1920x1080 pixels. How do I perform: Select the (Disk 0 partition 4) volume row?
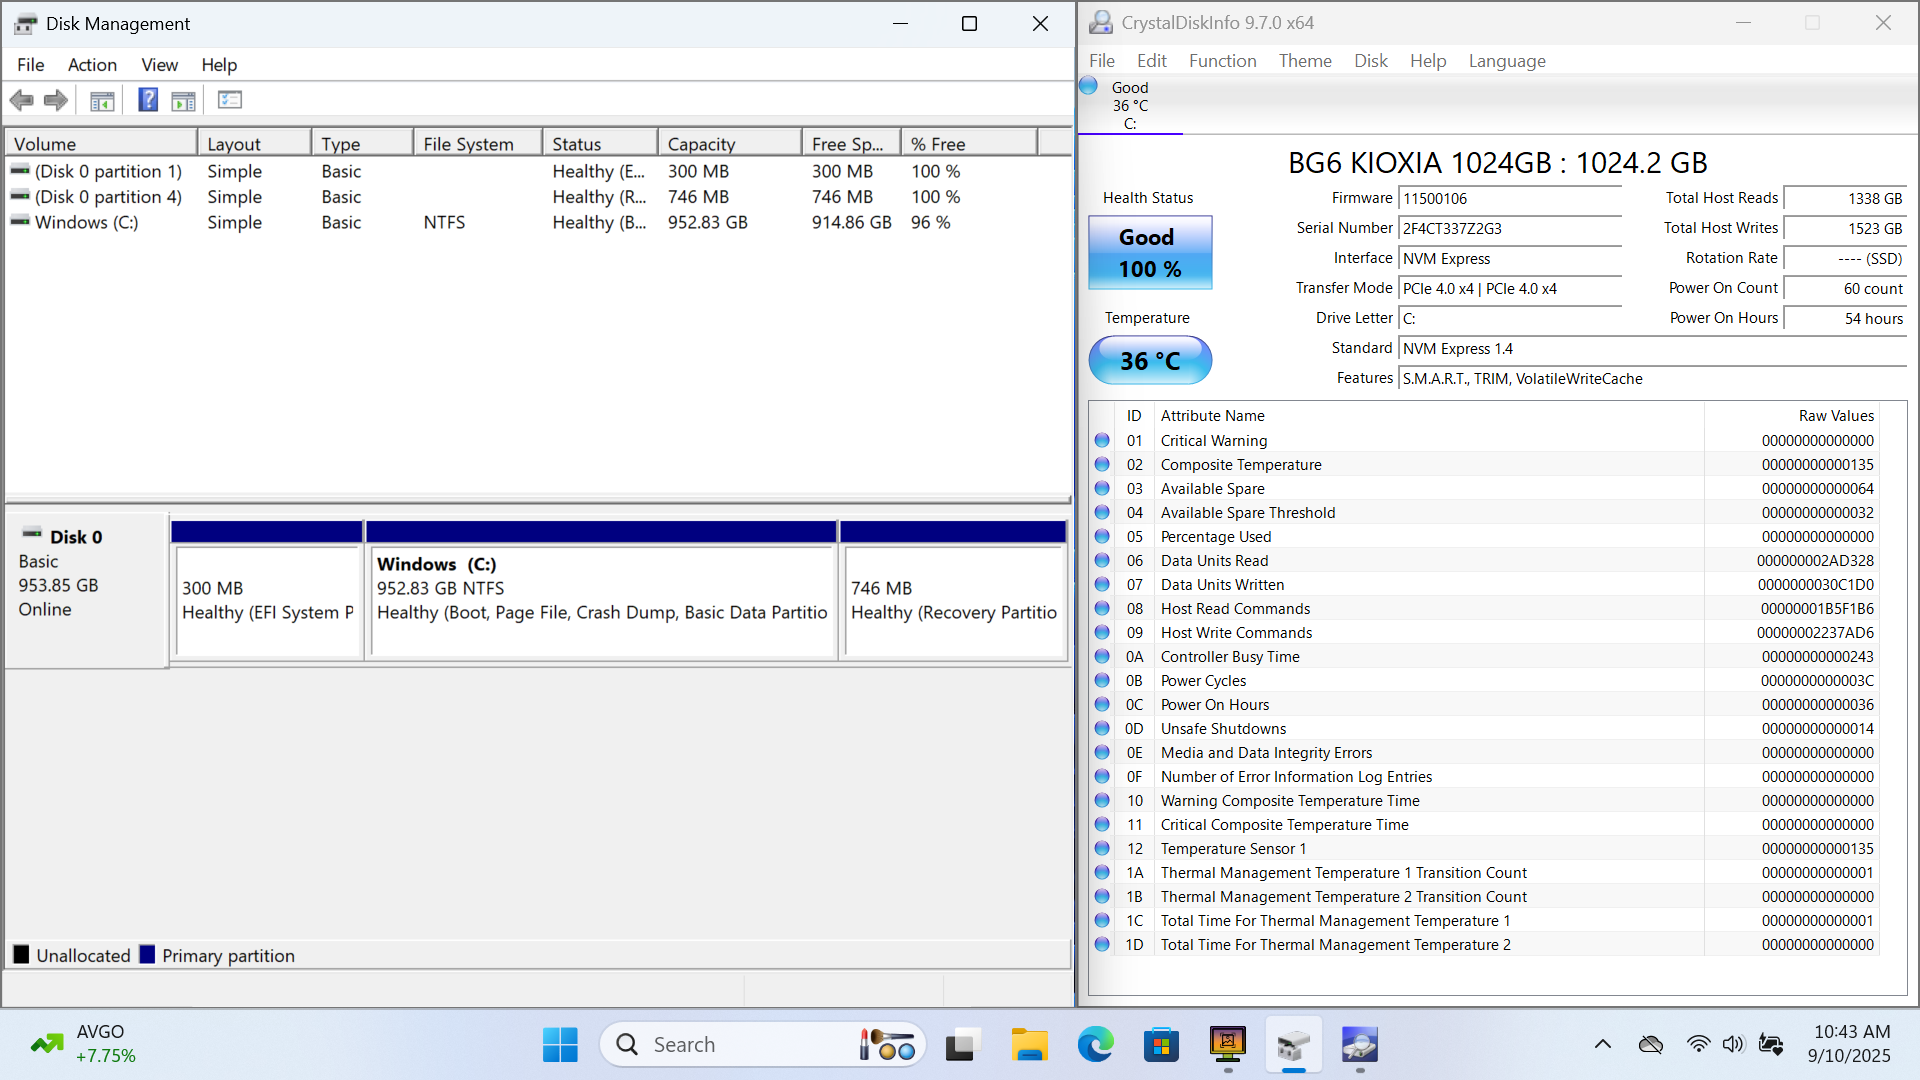(538, 197)
